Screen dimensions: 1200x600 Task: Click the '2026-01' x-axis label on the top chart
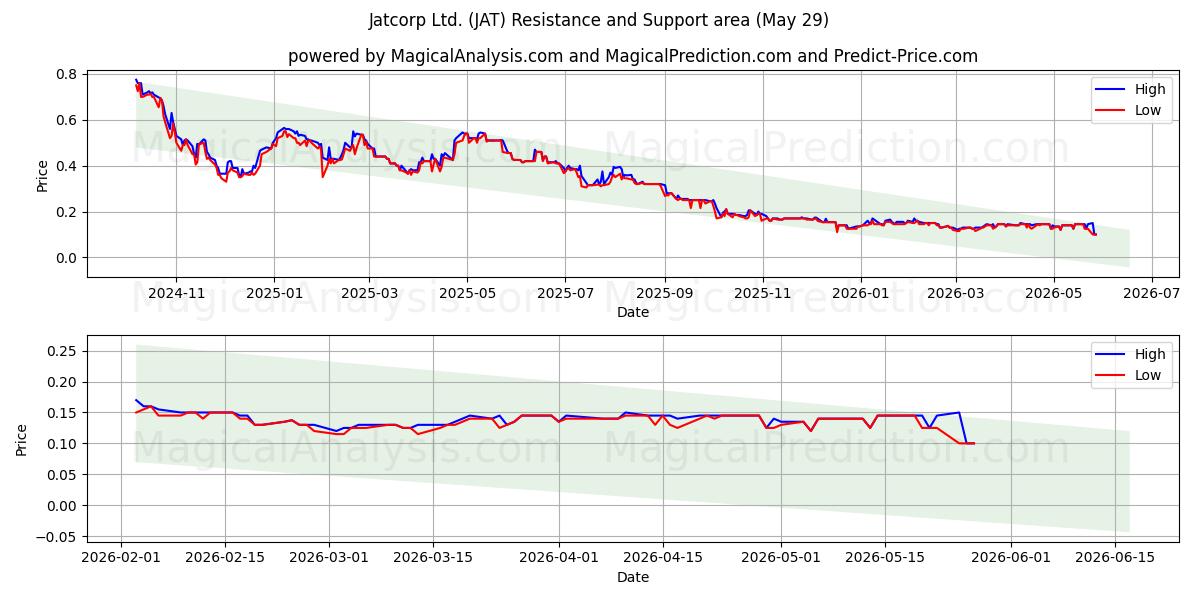[x=861, y=294]
